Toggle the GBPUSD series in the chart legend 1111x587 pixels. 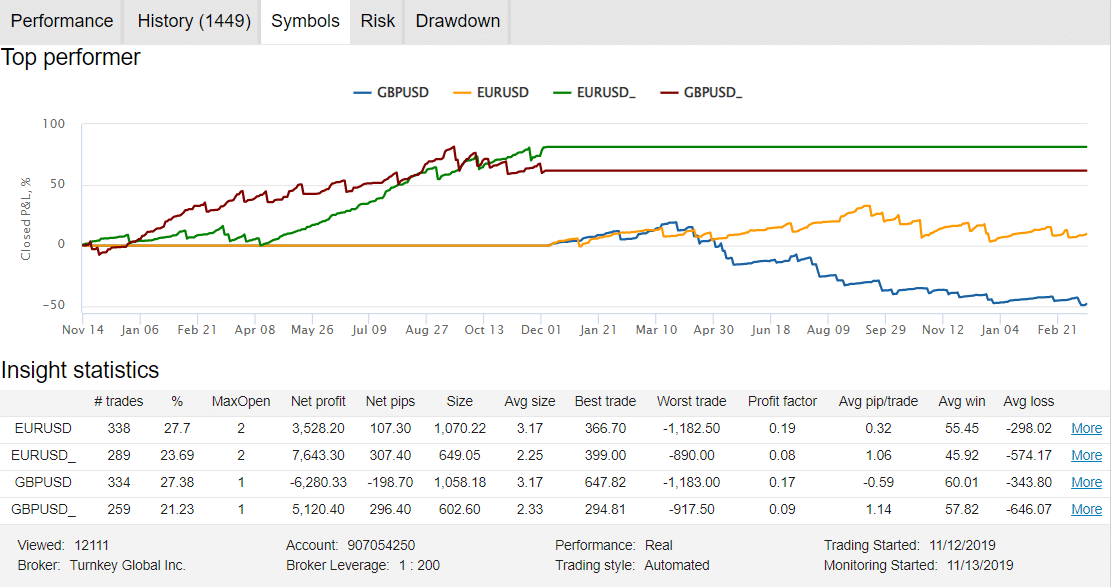(401, 91)
